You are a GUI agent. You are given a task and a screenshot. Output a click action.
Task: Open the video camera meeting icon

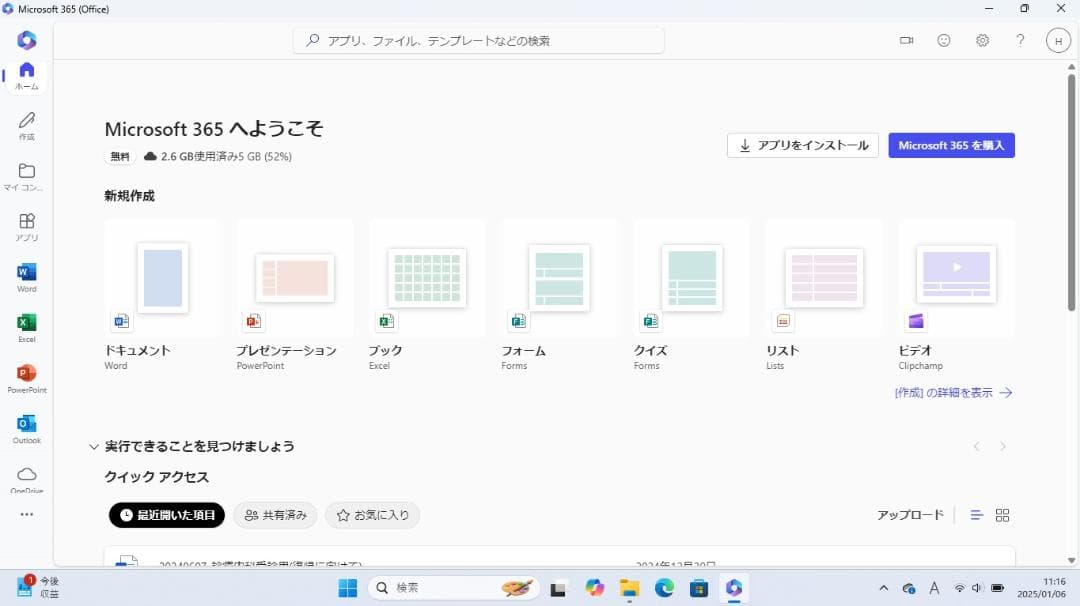pos(906,41)
